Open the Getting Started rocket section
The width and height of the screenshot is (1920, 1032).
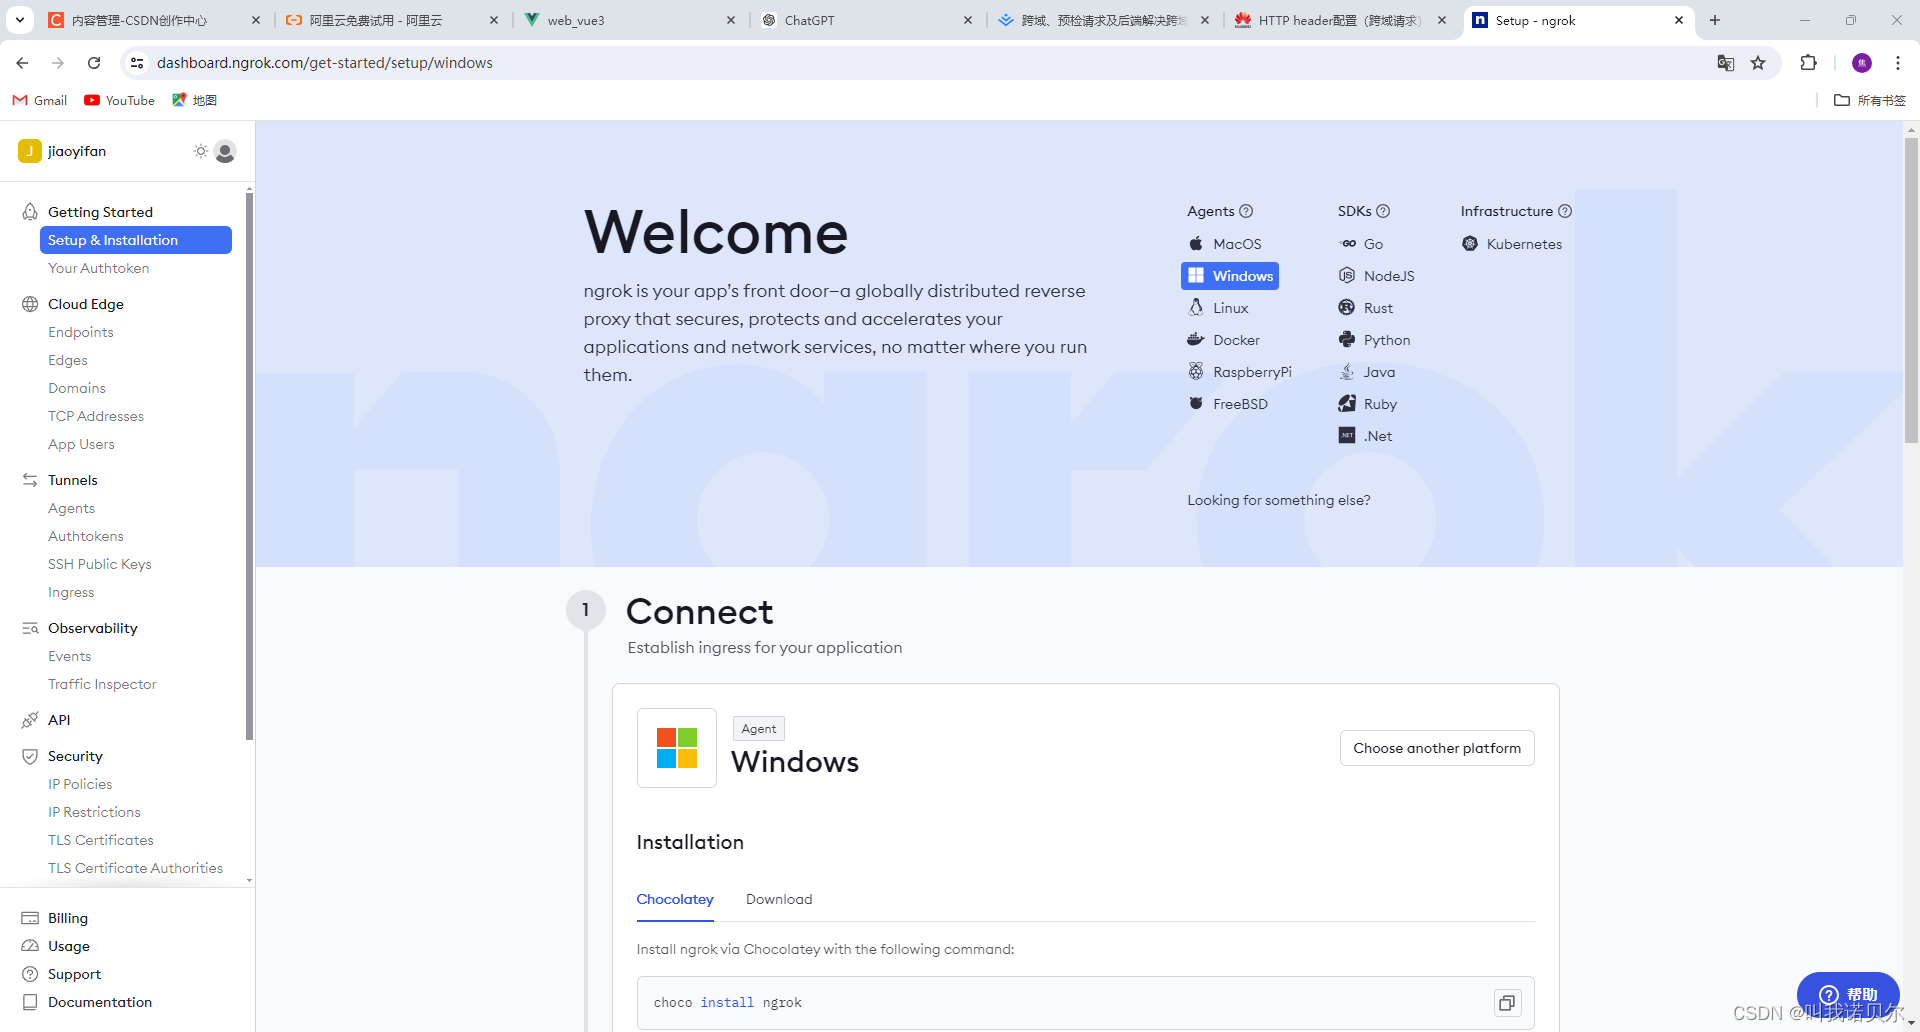[100, 212]
